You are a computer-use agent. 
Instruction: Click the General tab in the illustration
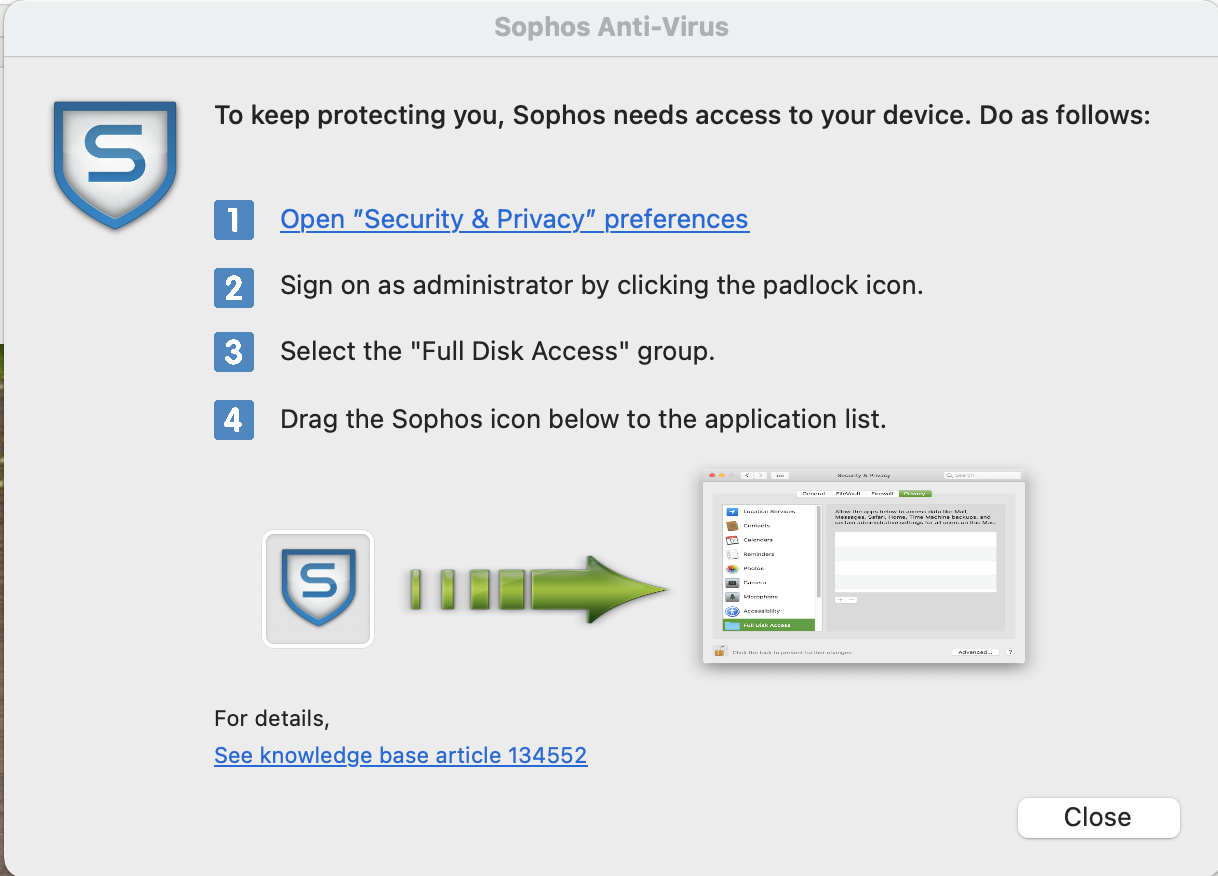click(x=813, y=493)
